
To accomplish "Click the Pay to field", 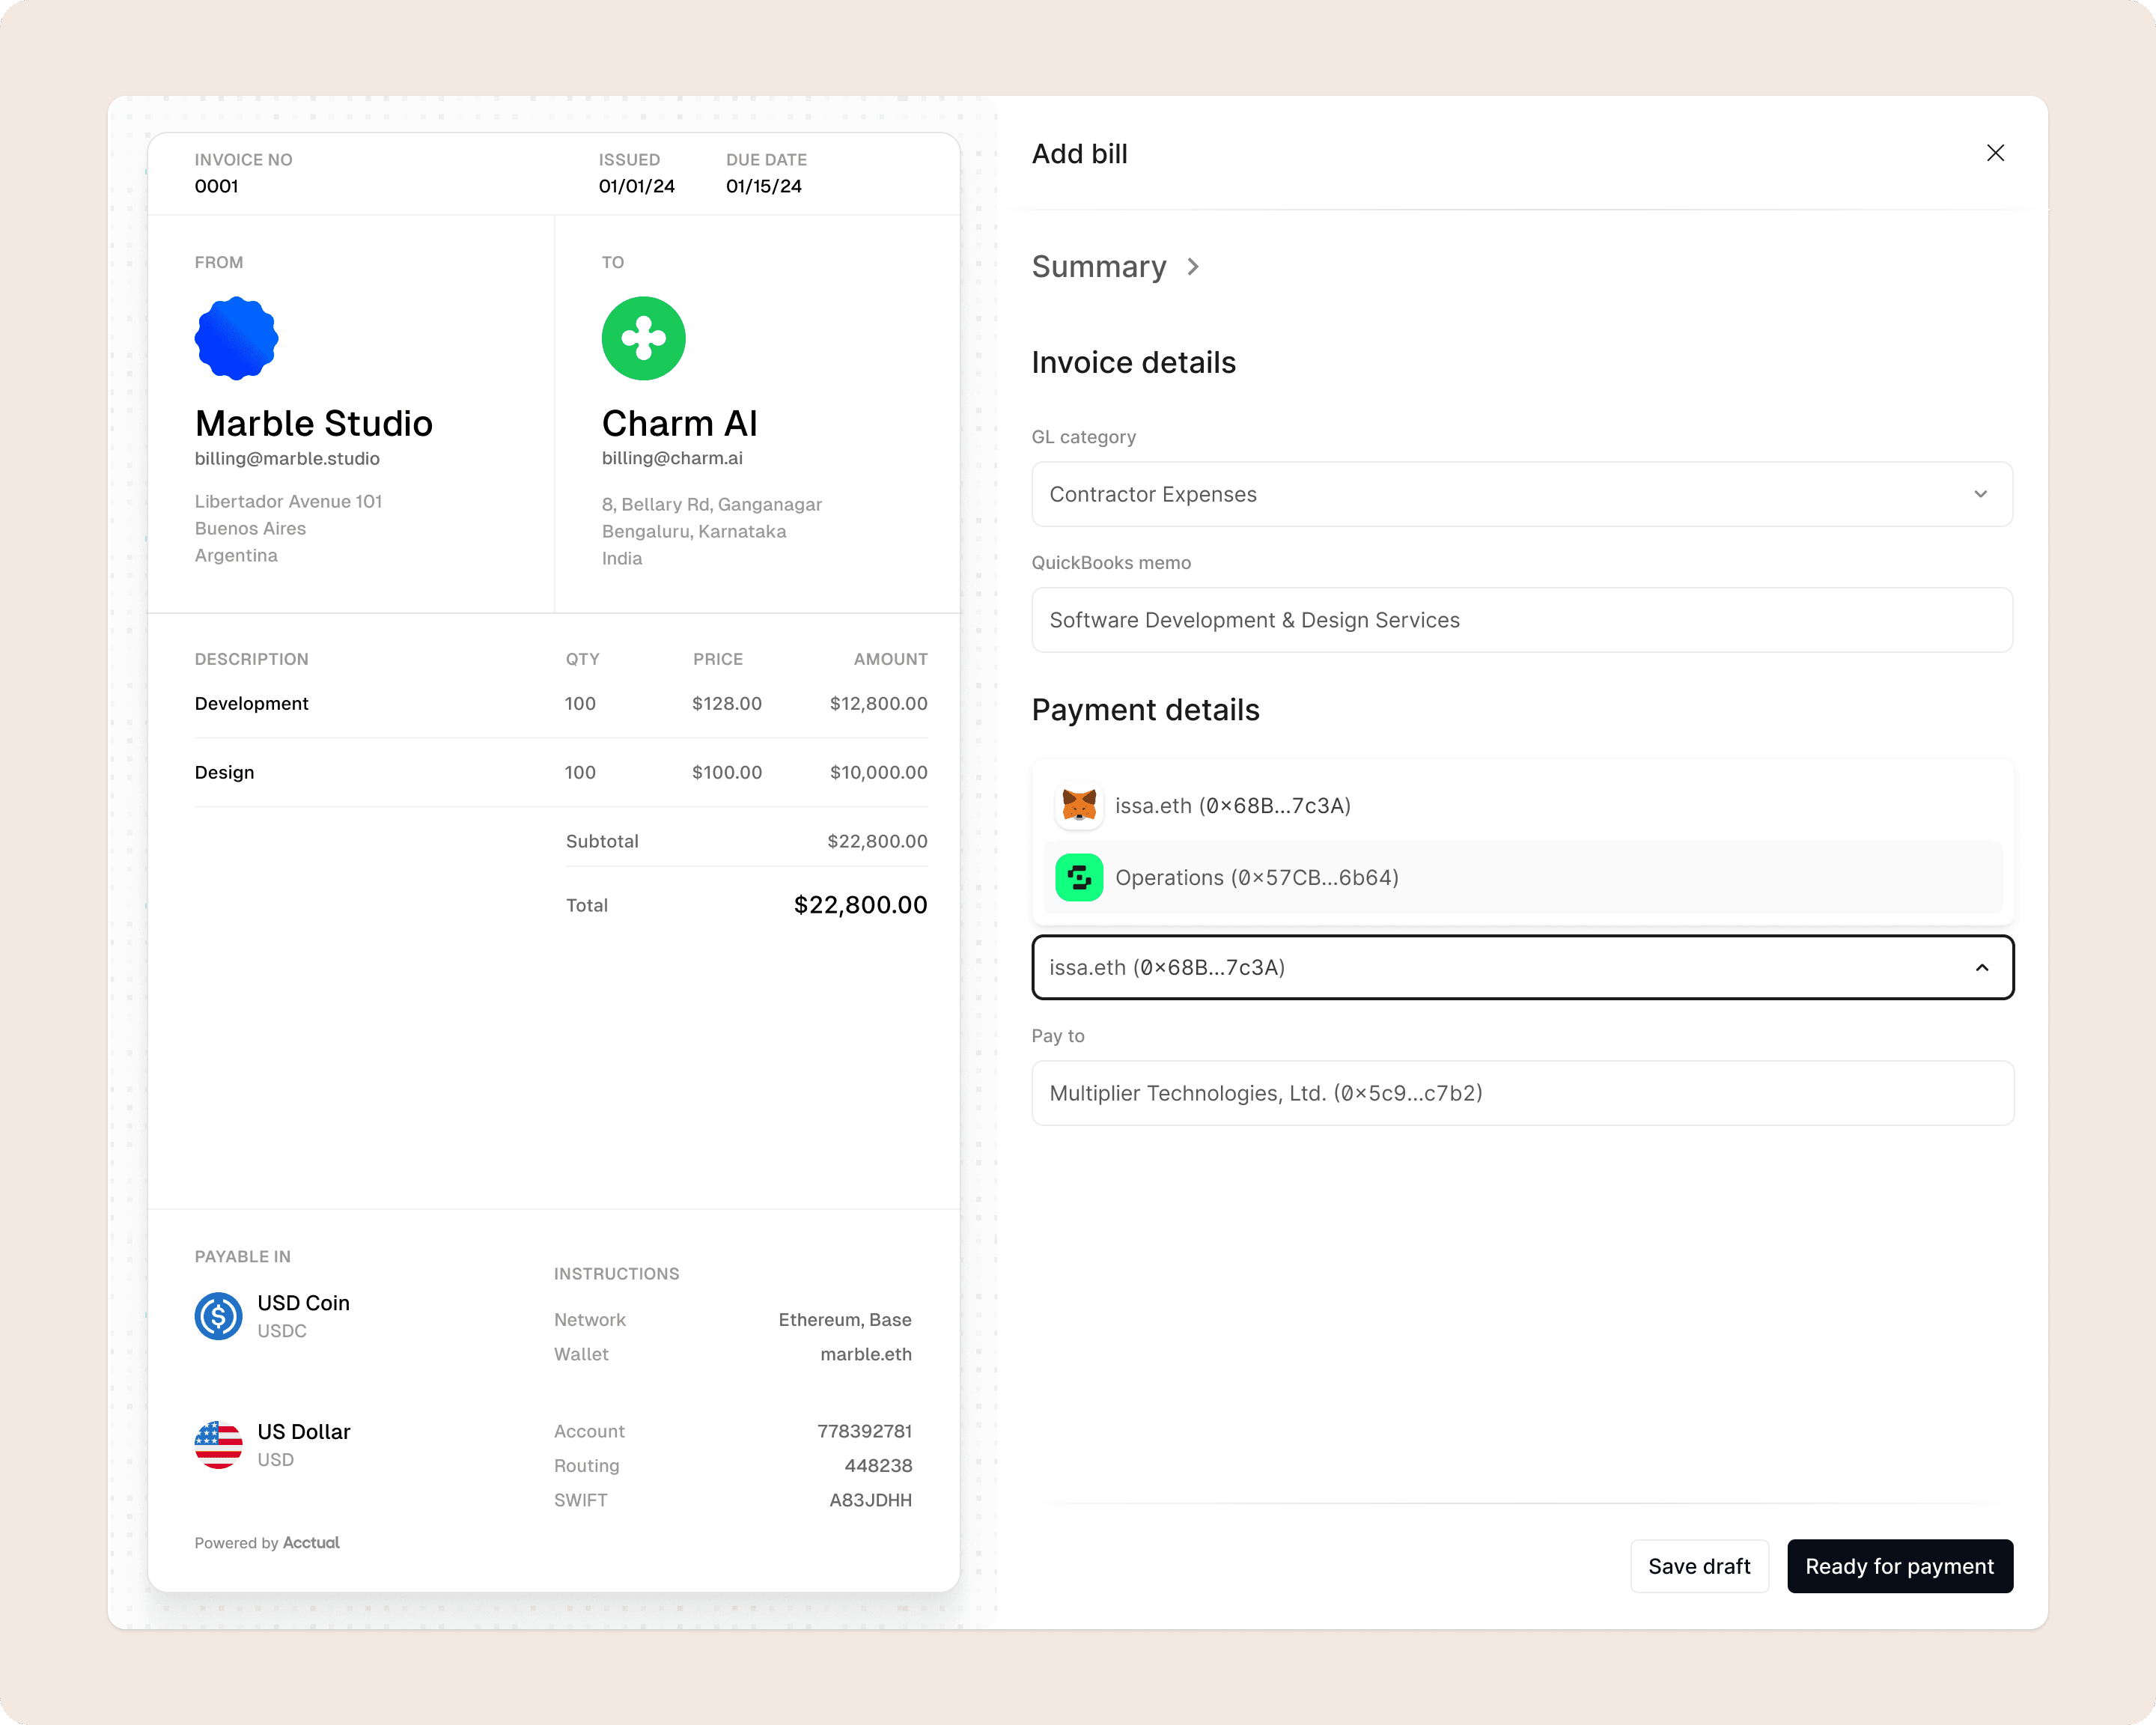I will pyautogui.click(x=1521, y=1093).
